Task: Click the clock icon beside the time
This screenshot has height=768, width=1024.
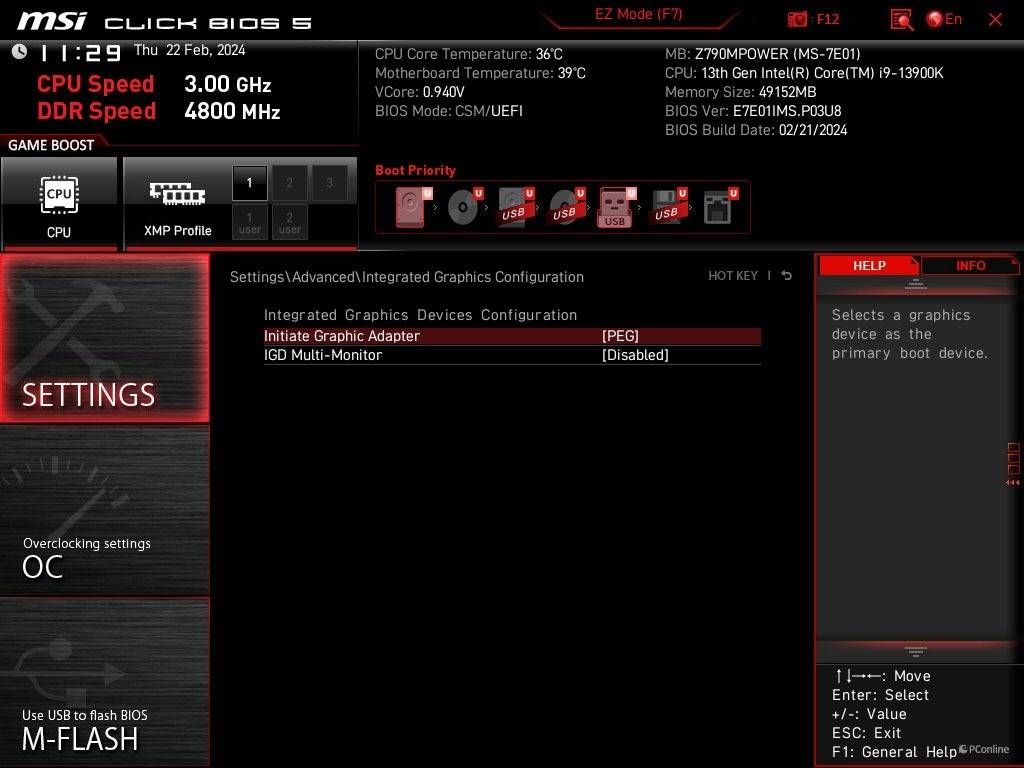Action: [x=19, y=51]
